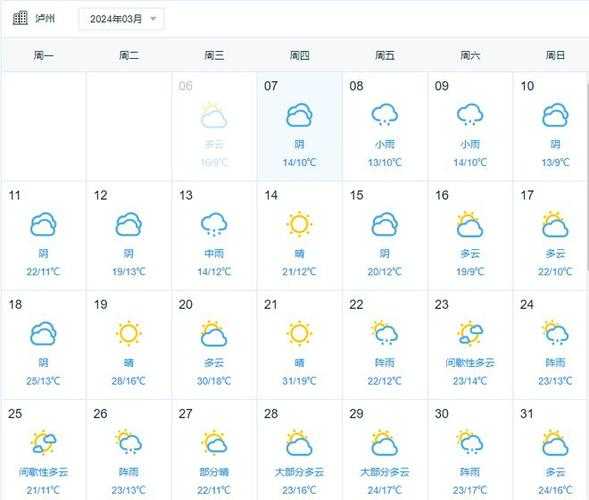589x500 pixels.
Task: Click the 多云 icon on day 31
Action: (555, 443)
